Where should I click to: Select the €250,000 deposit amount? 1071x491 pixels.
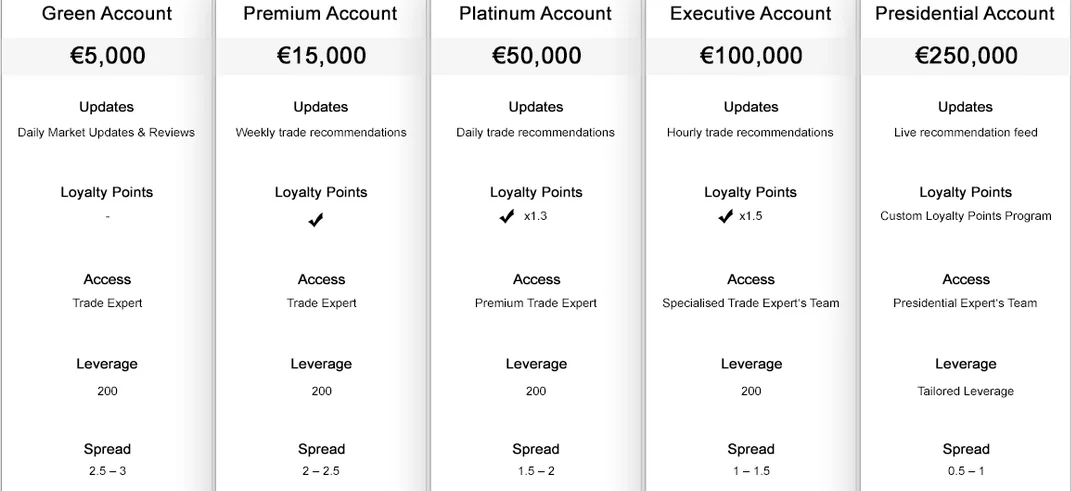tap(966, 56)
